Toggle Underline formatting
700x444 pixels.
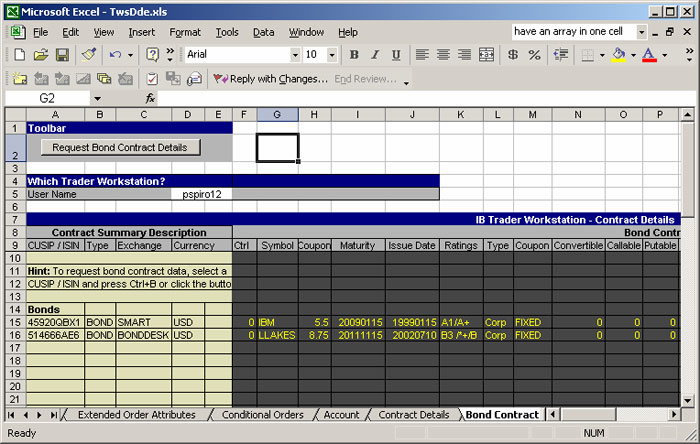point(396,55)
